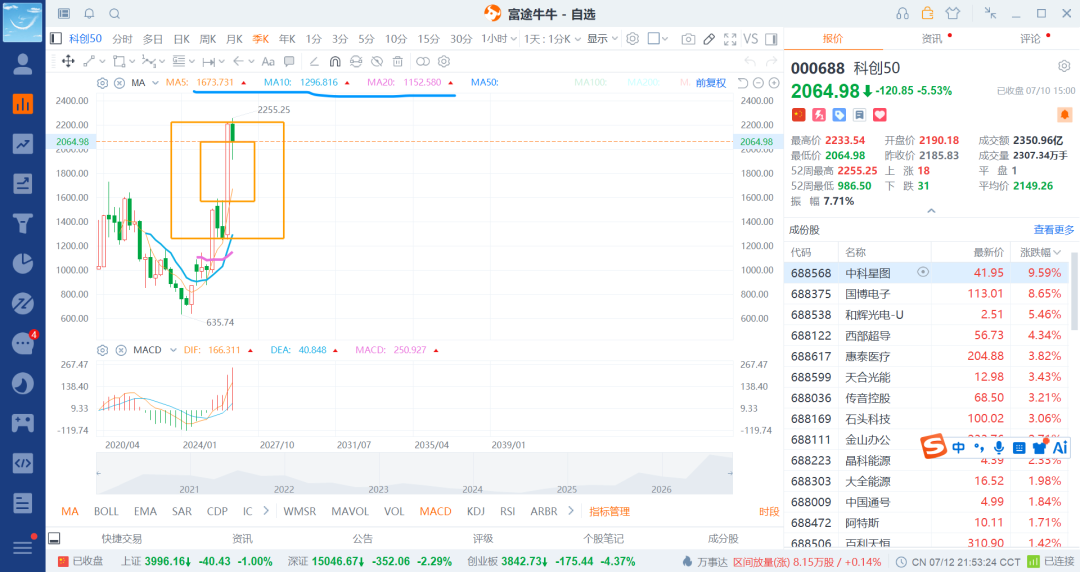Open the bottom 个股笔记 tab
The height and width of the screenshot is (572, 1080).
[603, 539]
